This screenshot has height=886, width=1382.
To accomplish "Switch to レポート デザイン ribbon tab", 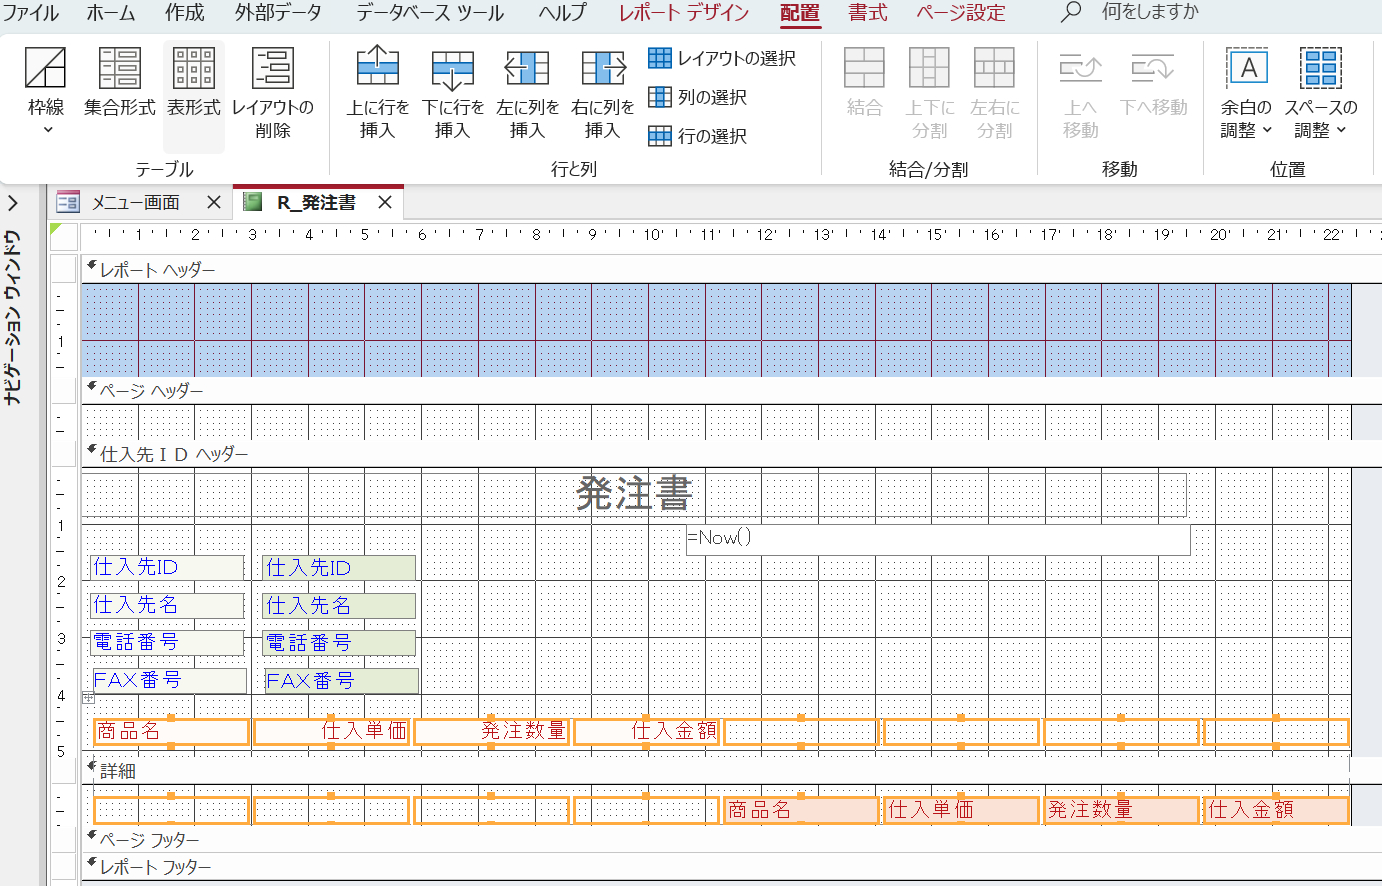I will 684,13.
